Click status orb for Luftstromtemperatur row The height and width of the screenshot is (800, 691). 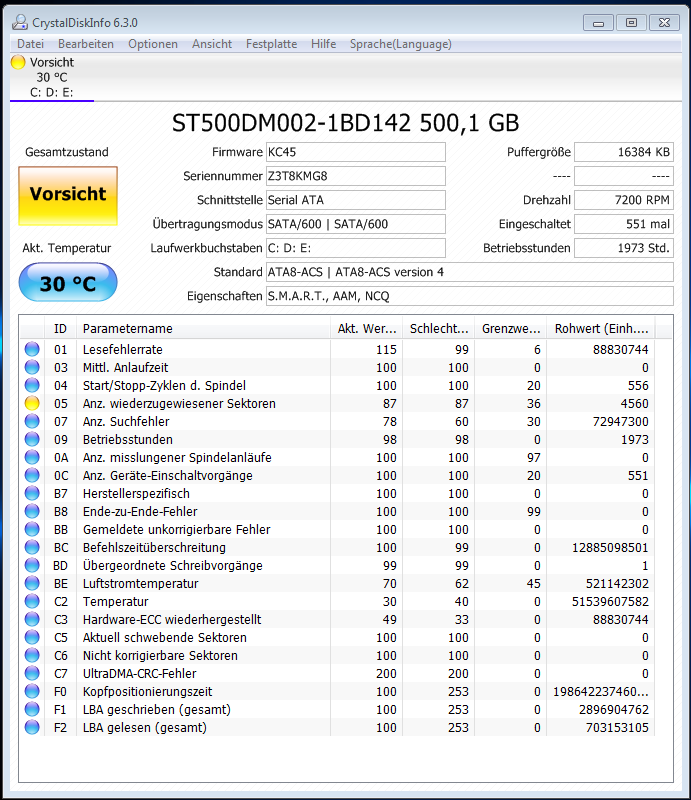tap(32, 583)
